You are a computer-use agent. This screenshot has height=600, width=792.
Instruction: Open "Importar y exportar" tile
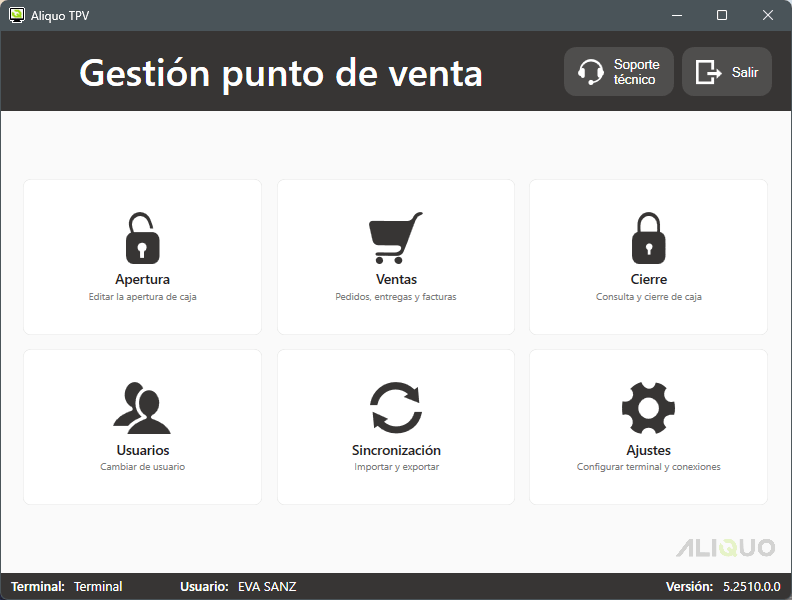[396, 467]
